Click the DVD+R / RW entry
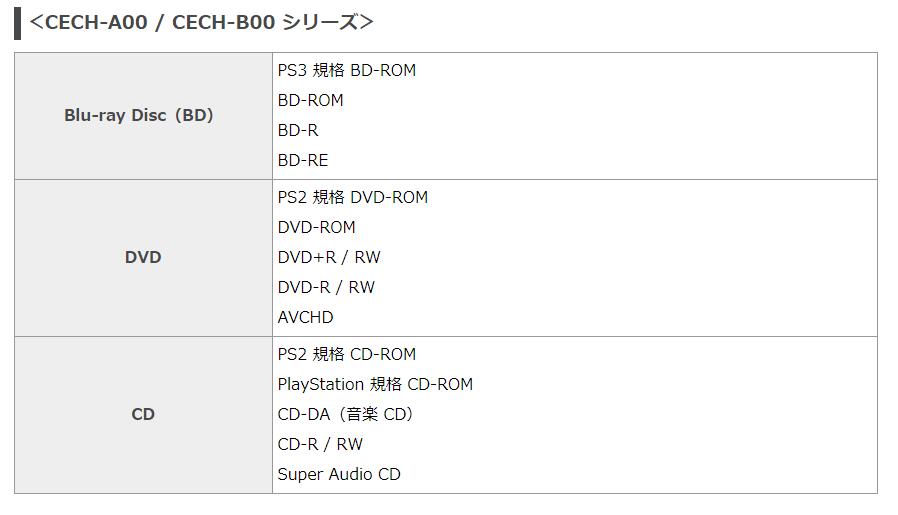 [329, 257]
